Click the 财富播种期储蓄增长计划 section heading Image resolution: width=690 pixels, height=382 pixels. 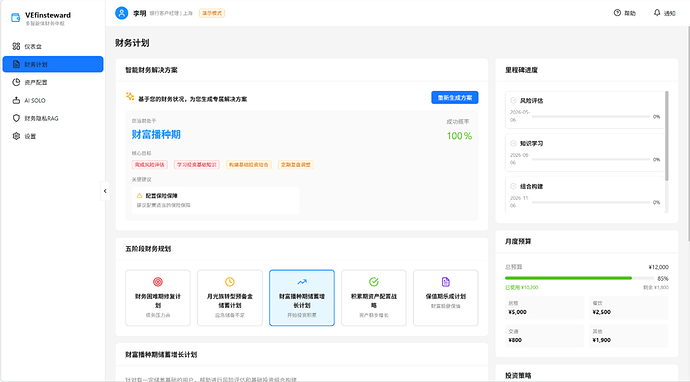[161, 354]
